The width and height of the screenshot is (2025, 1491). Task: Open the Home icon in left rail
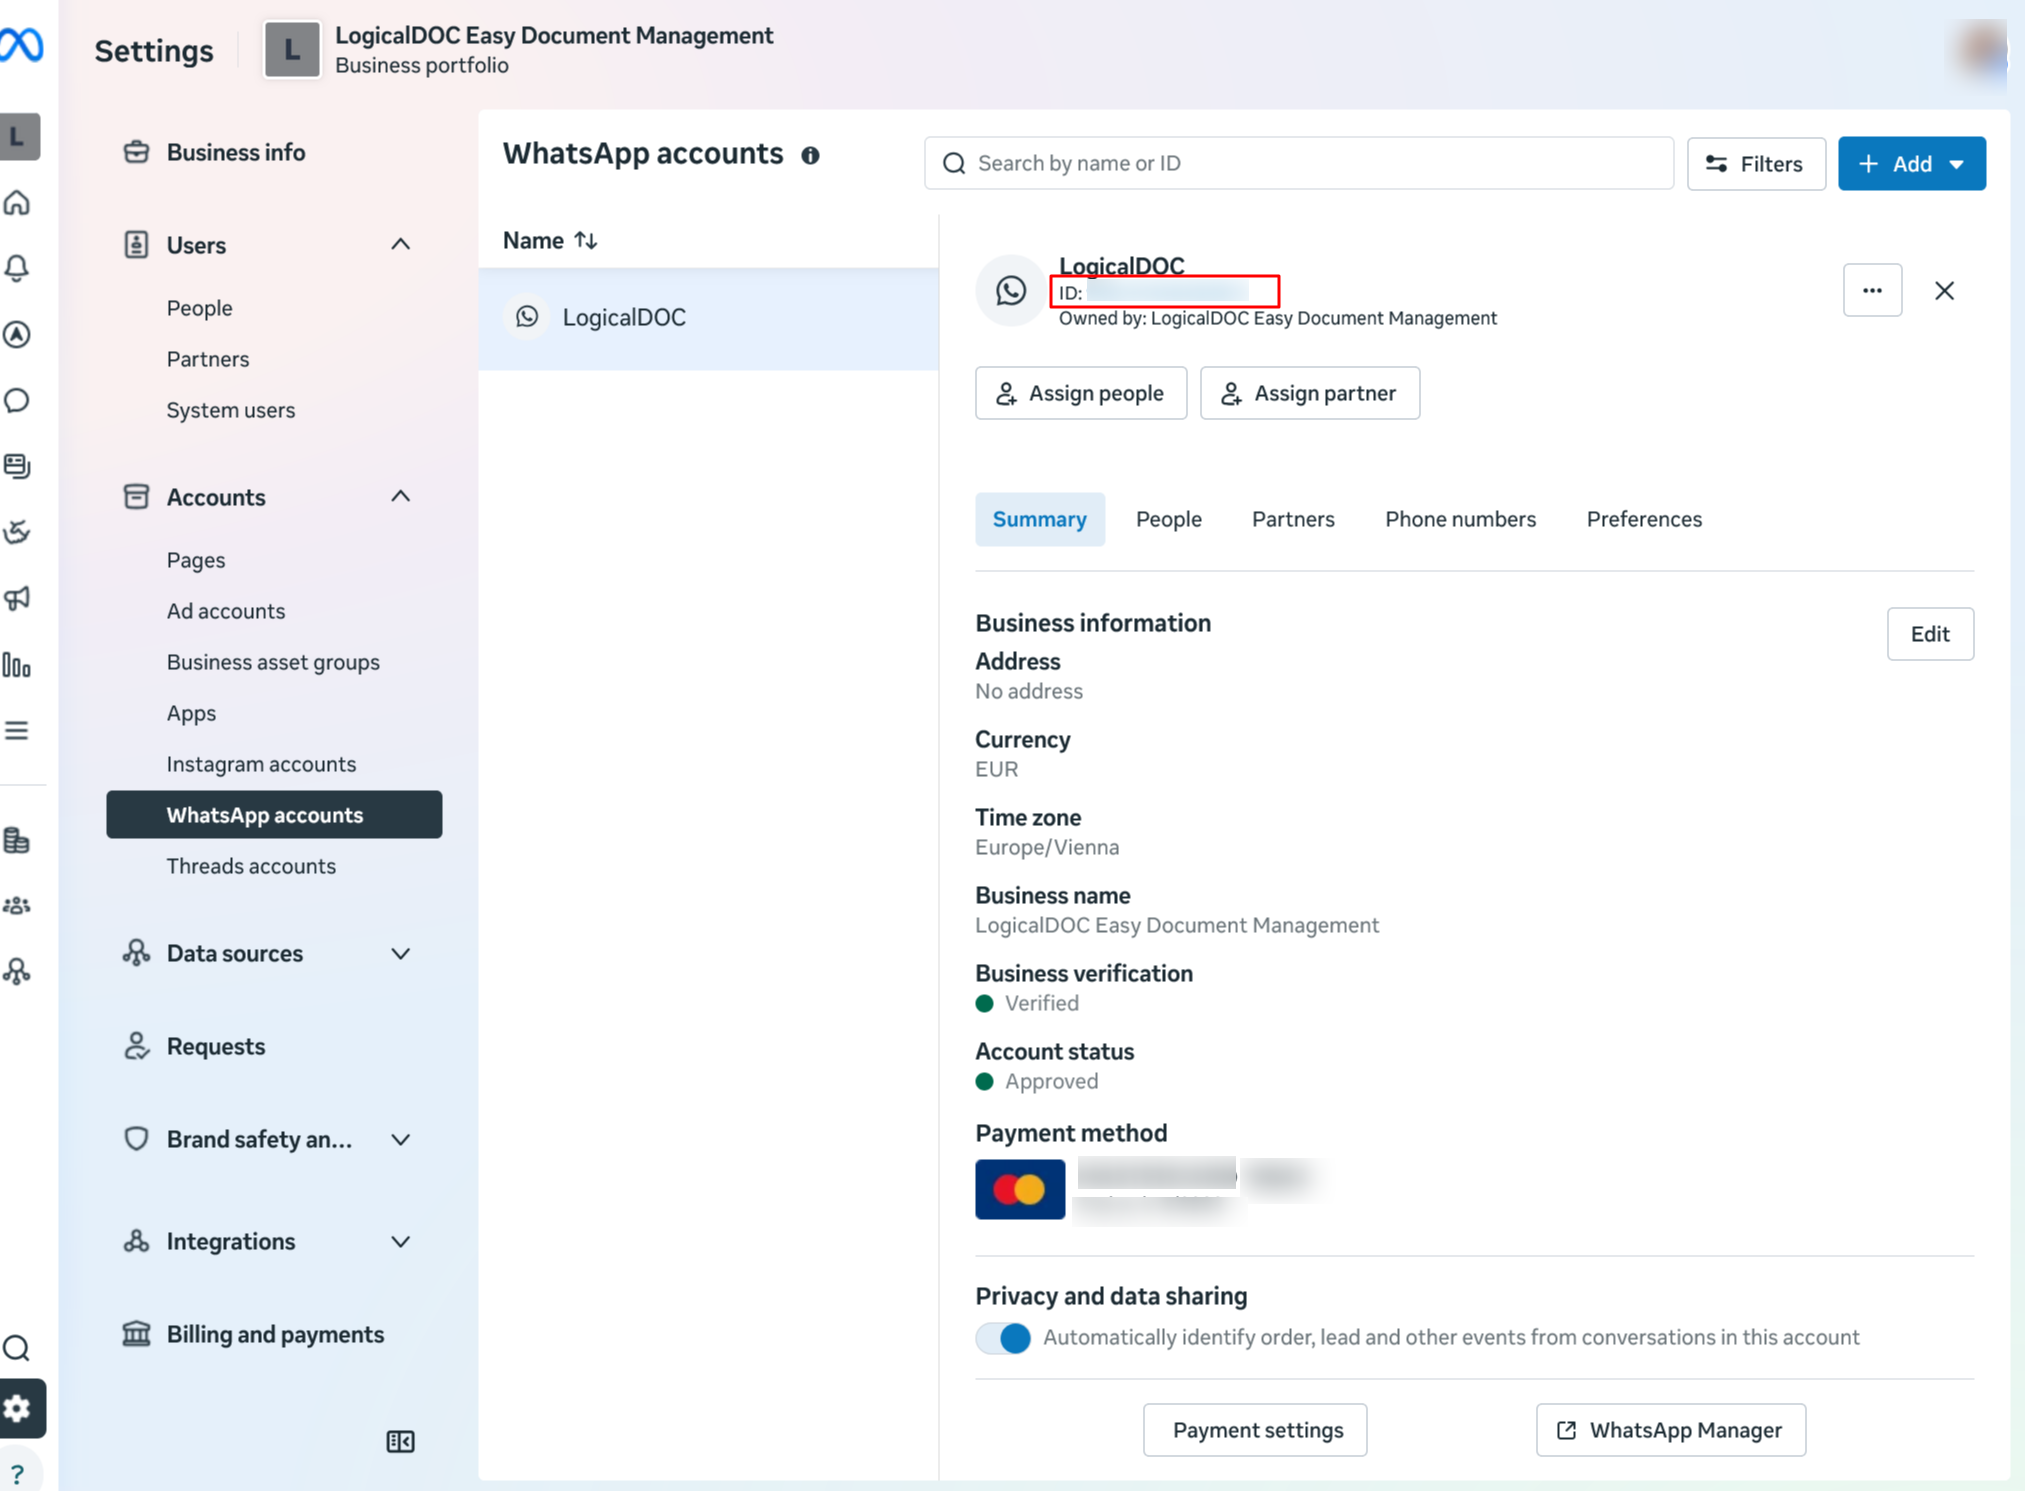point(18,203)
